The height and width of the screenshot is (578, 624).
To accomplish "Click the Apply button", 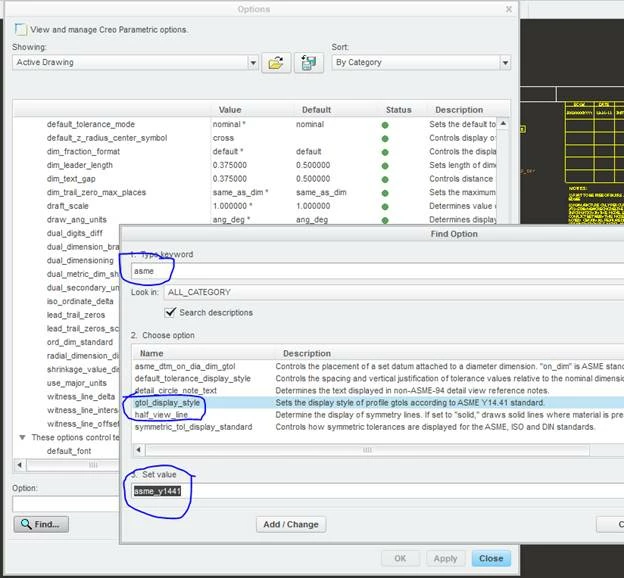I will click(445, 558).
